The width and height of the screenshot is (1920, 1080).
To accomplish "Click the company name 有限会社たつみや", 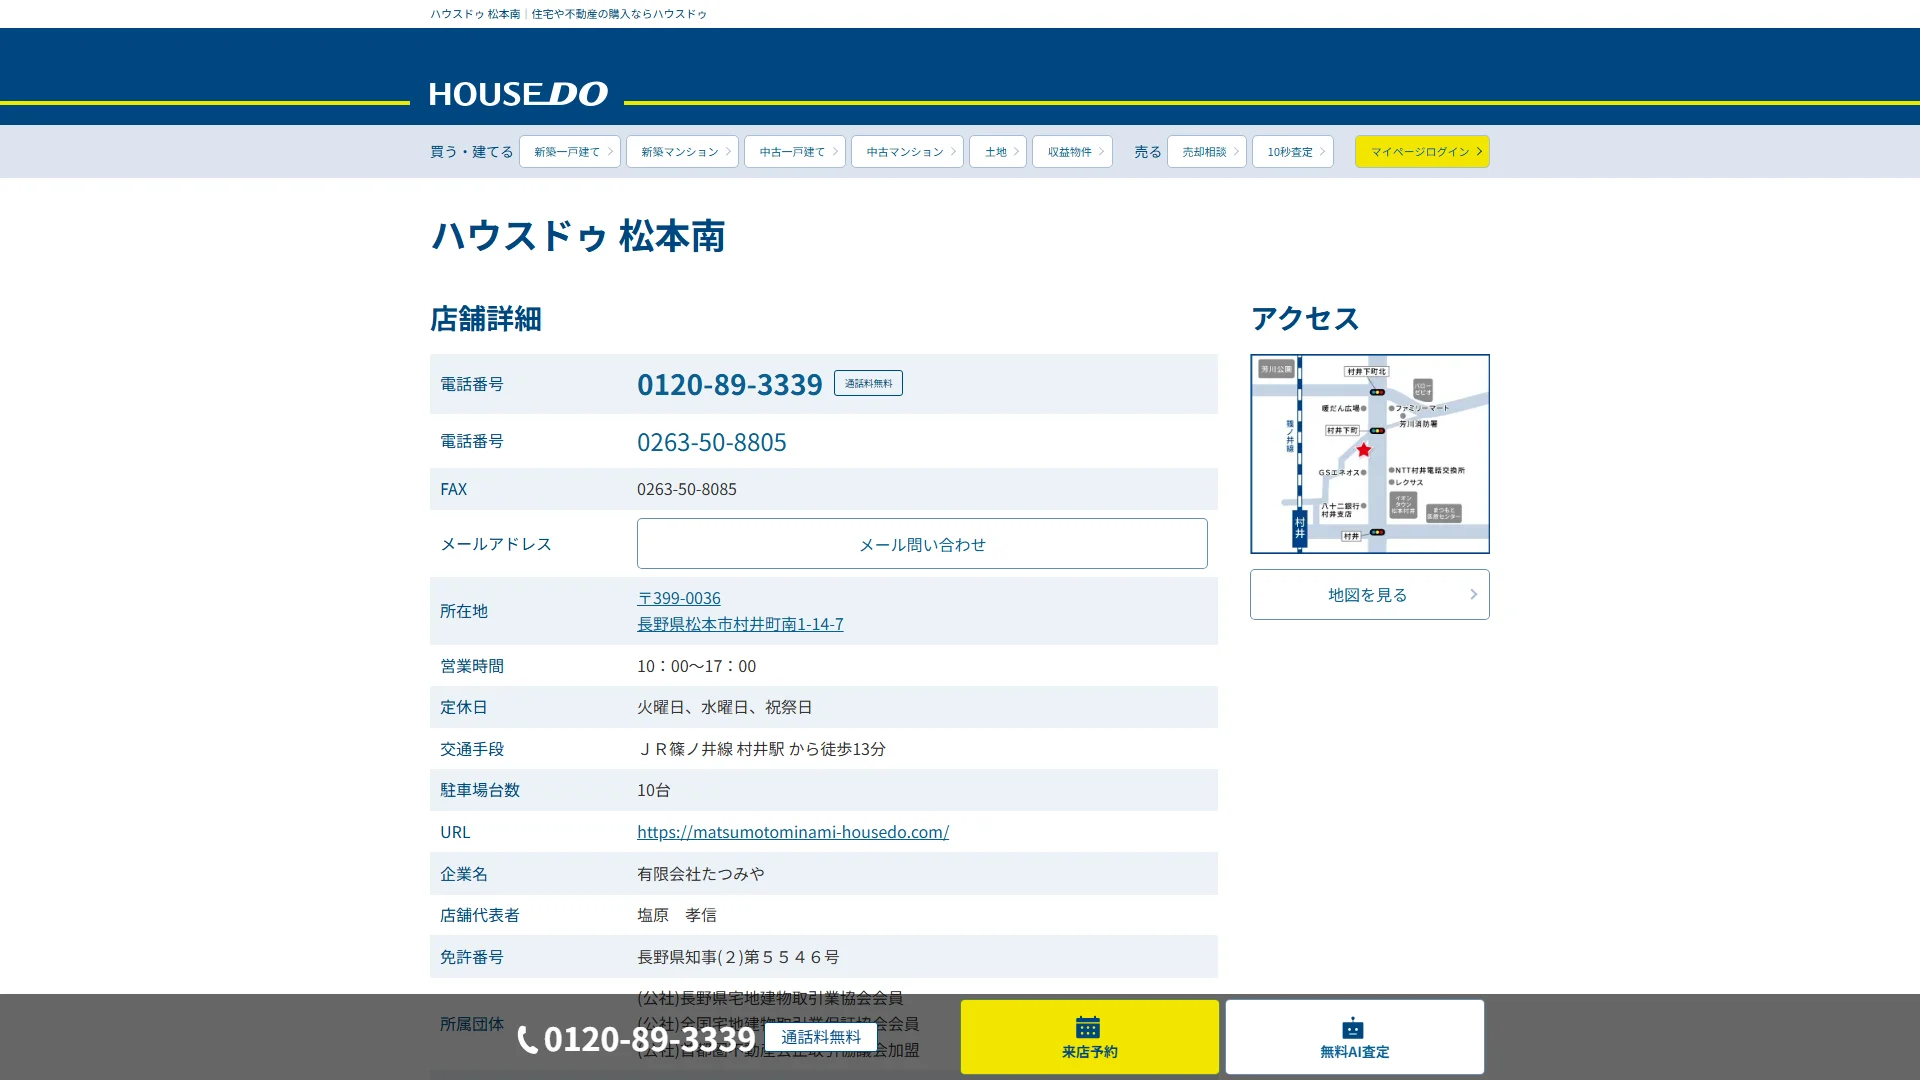I will pyautogui.click(x=701, y=874).
